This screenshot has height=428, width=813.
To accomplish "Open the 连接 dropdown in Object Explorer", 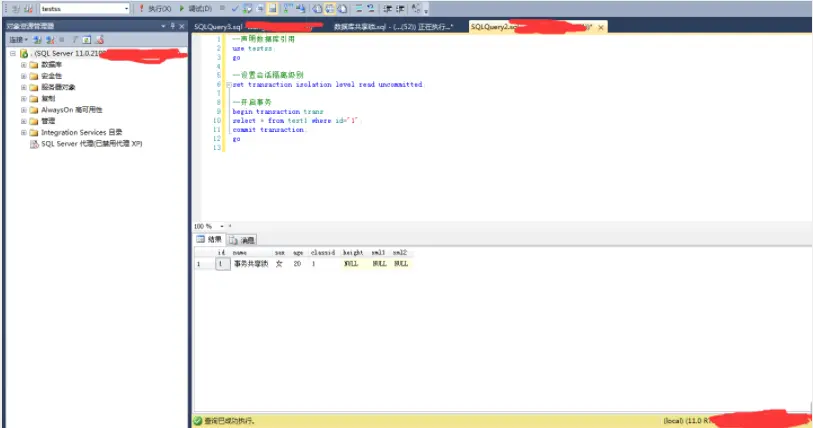I will [x=18, y=39].
